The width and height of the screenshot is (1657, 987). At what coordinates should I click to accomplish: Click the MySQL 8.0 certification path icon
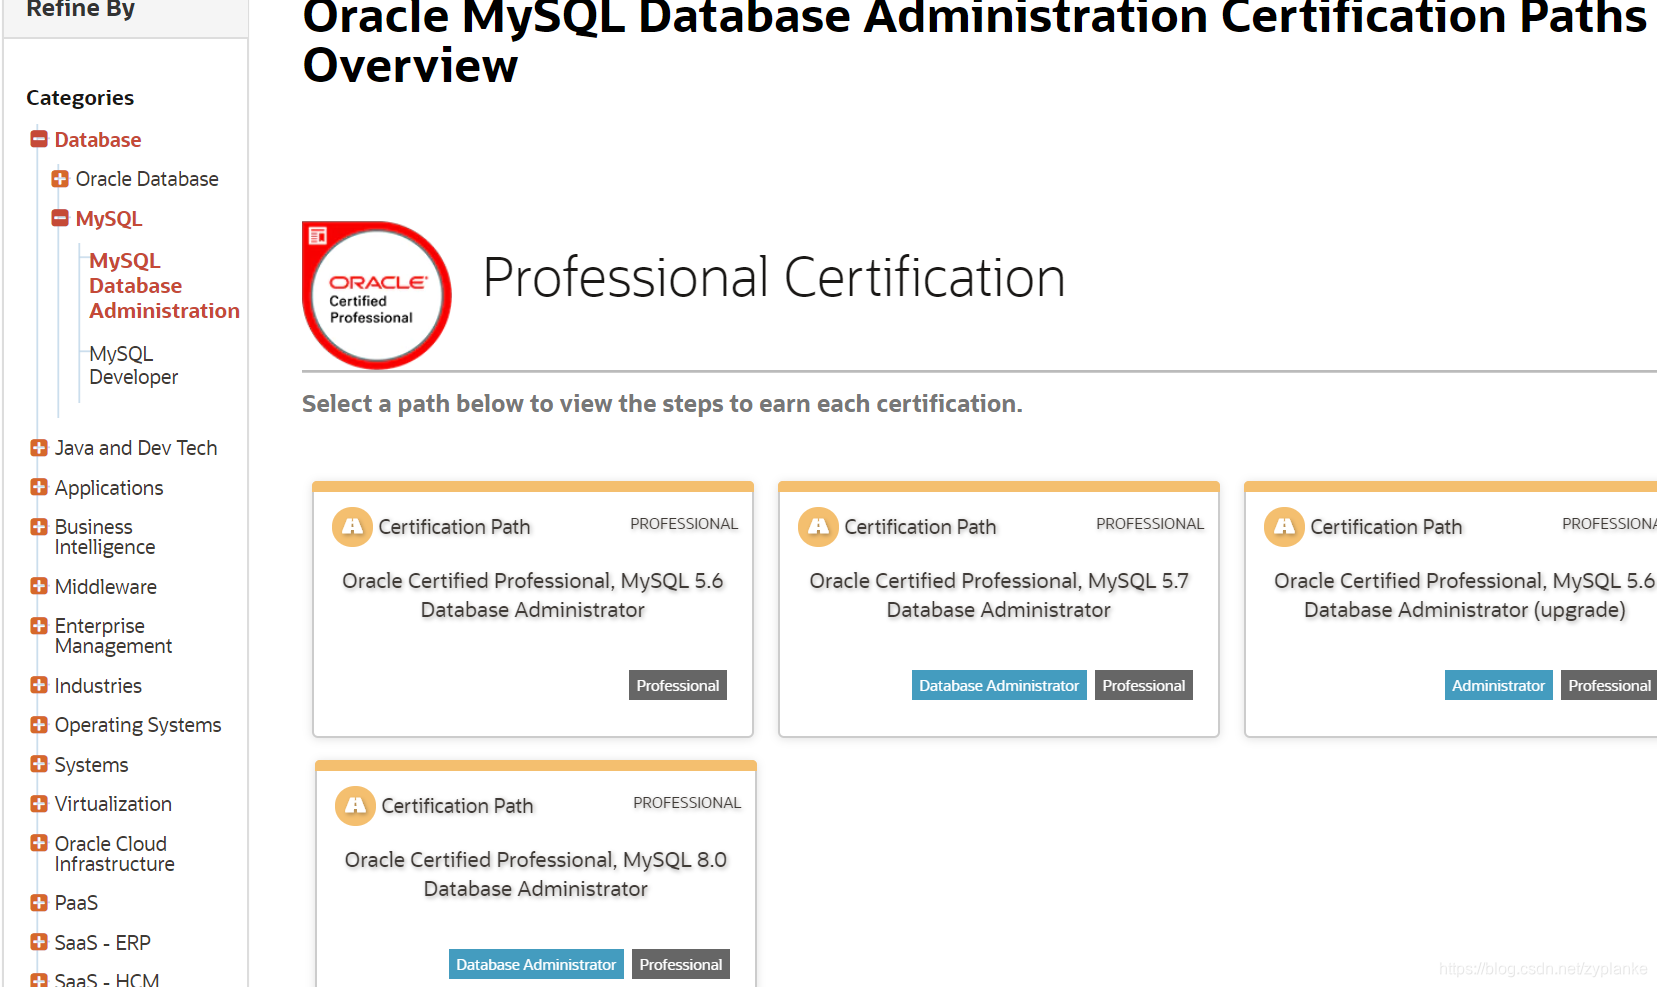[355, 805]
